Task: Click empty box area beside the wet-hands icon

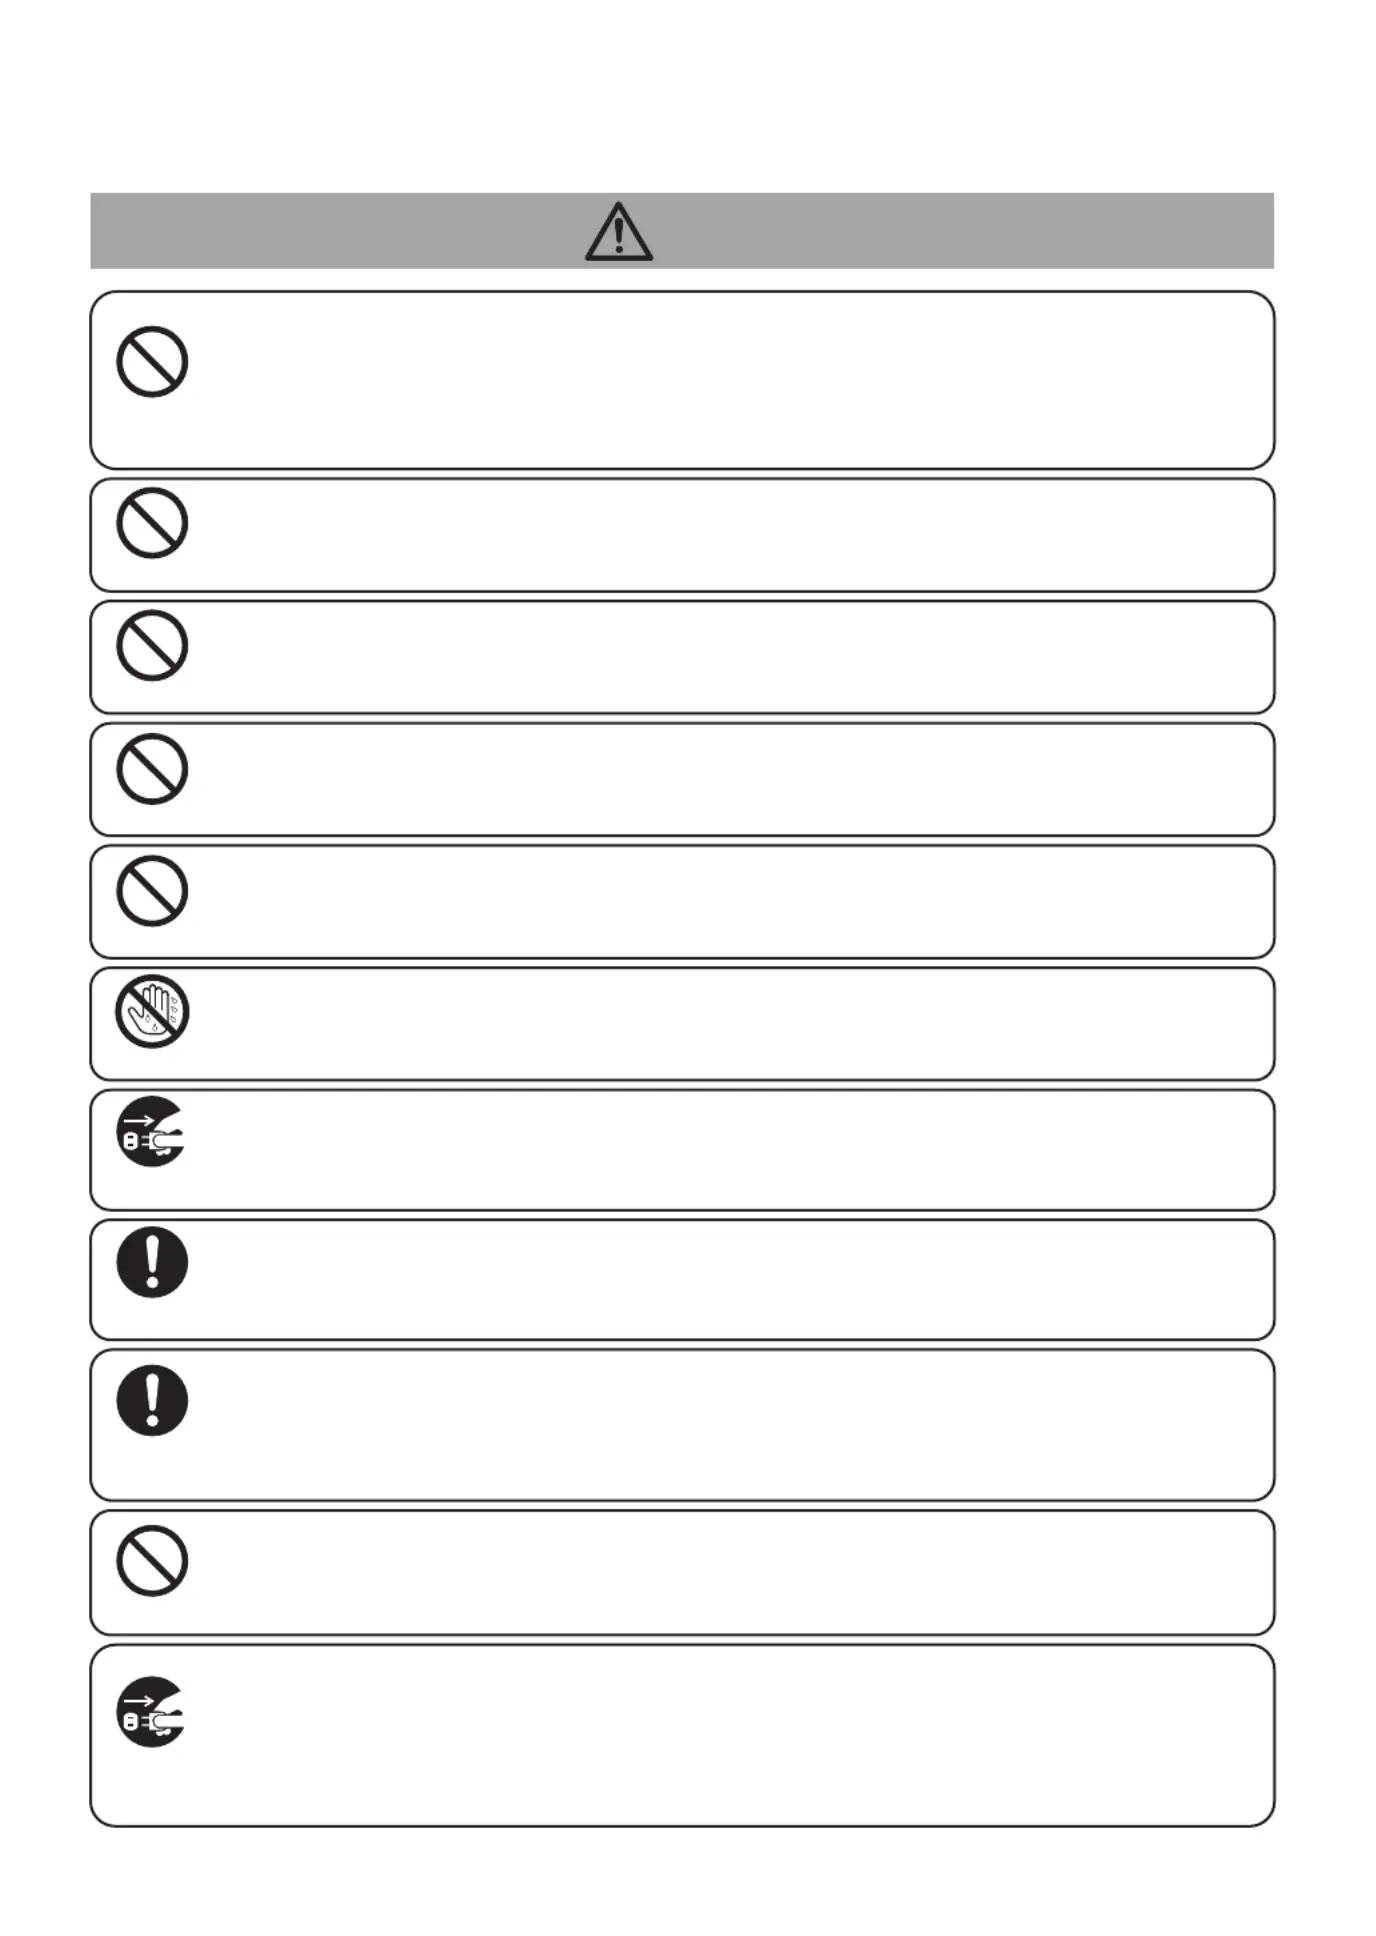Action: coord(730,1024)
